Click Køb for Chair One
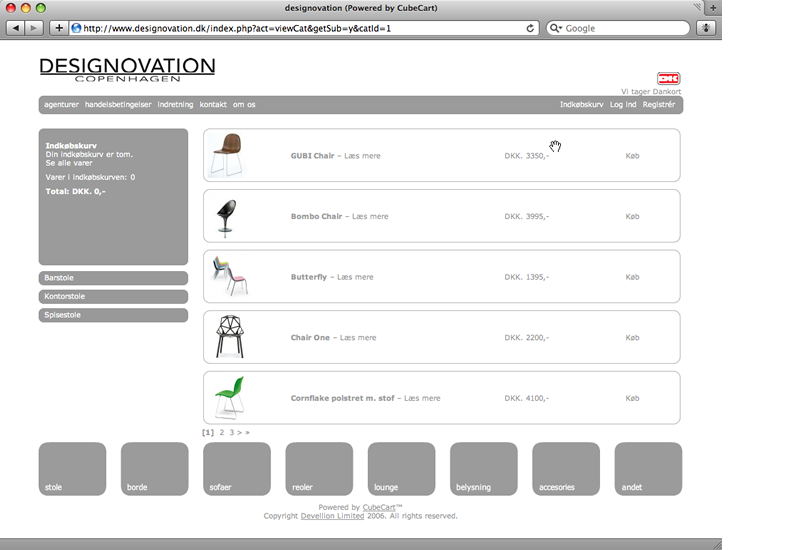The width and height of the screenshot is (800, 550). tap(632, 338)
